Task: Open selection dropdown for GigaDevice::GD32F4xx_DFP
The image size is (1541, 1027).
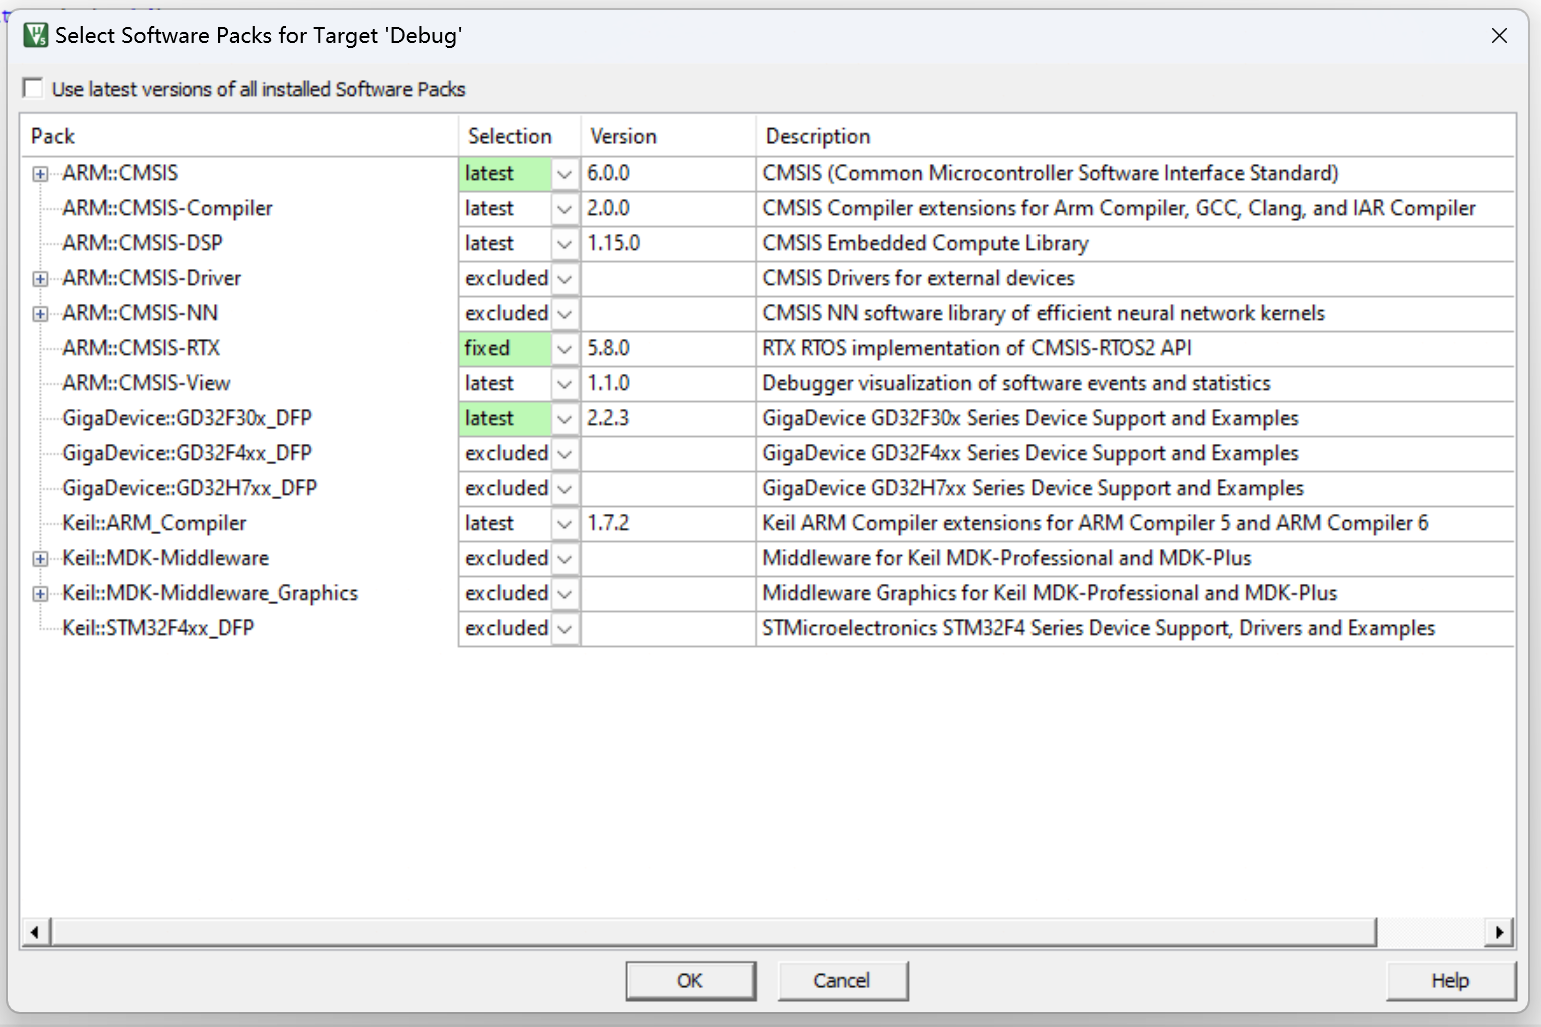Action: [565, 454]
